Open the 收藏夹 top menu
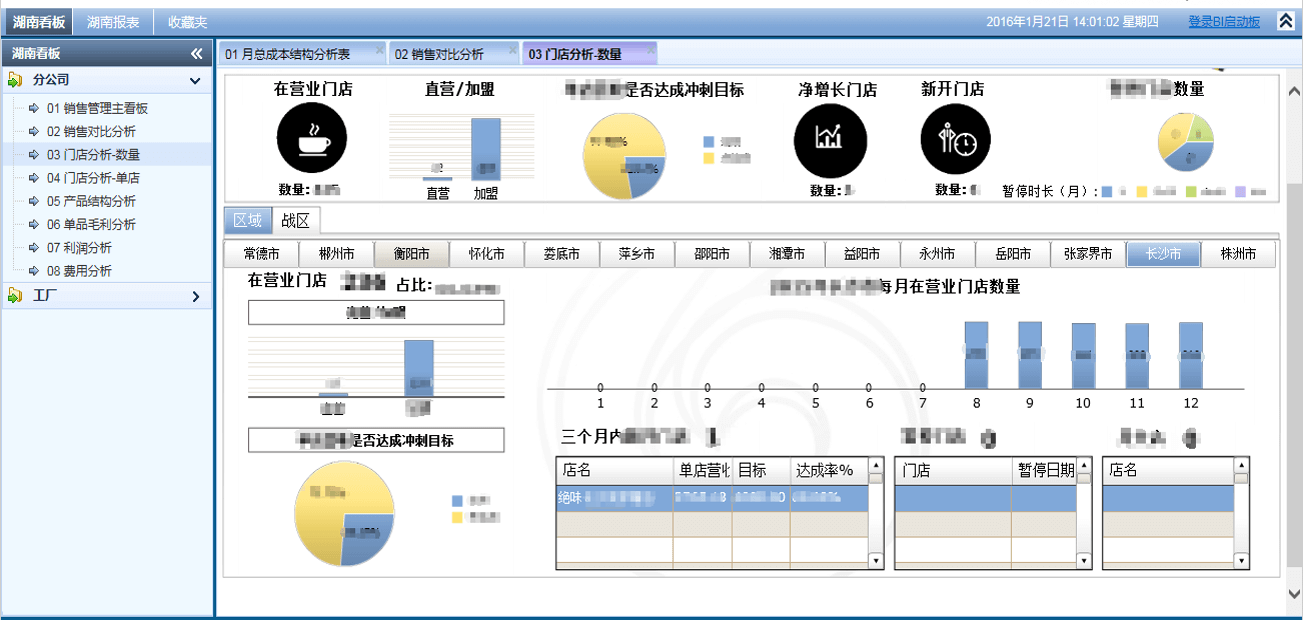This screenshot has height=620, width=1303. [187, 21]
